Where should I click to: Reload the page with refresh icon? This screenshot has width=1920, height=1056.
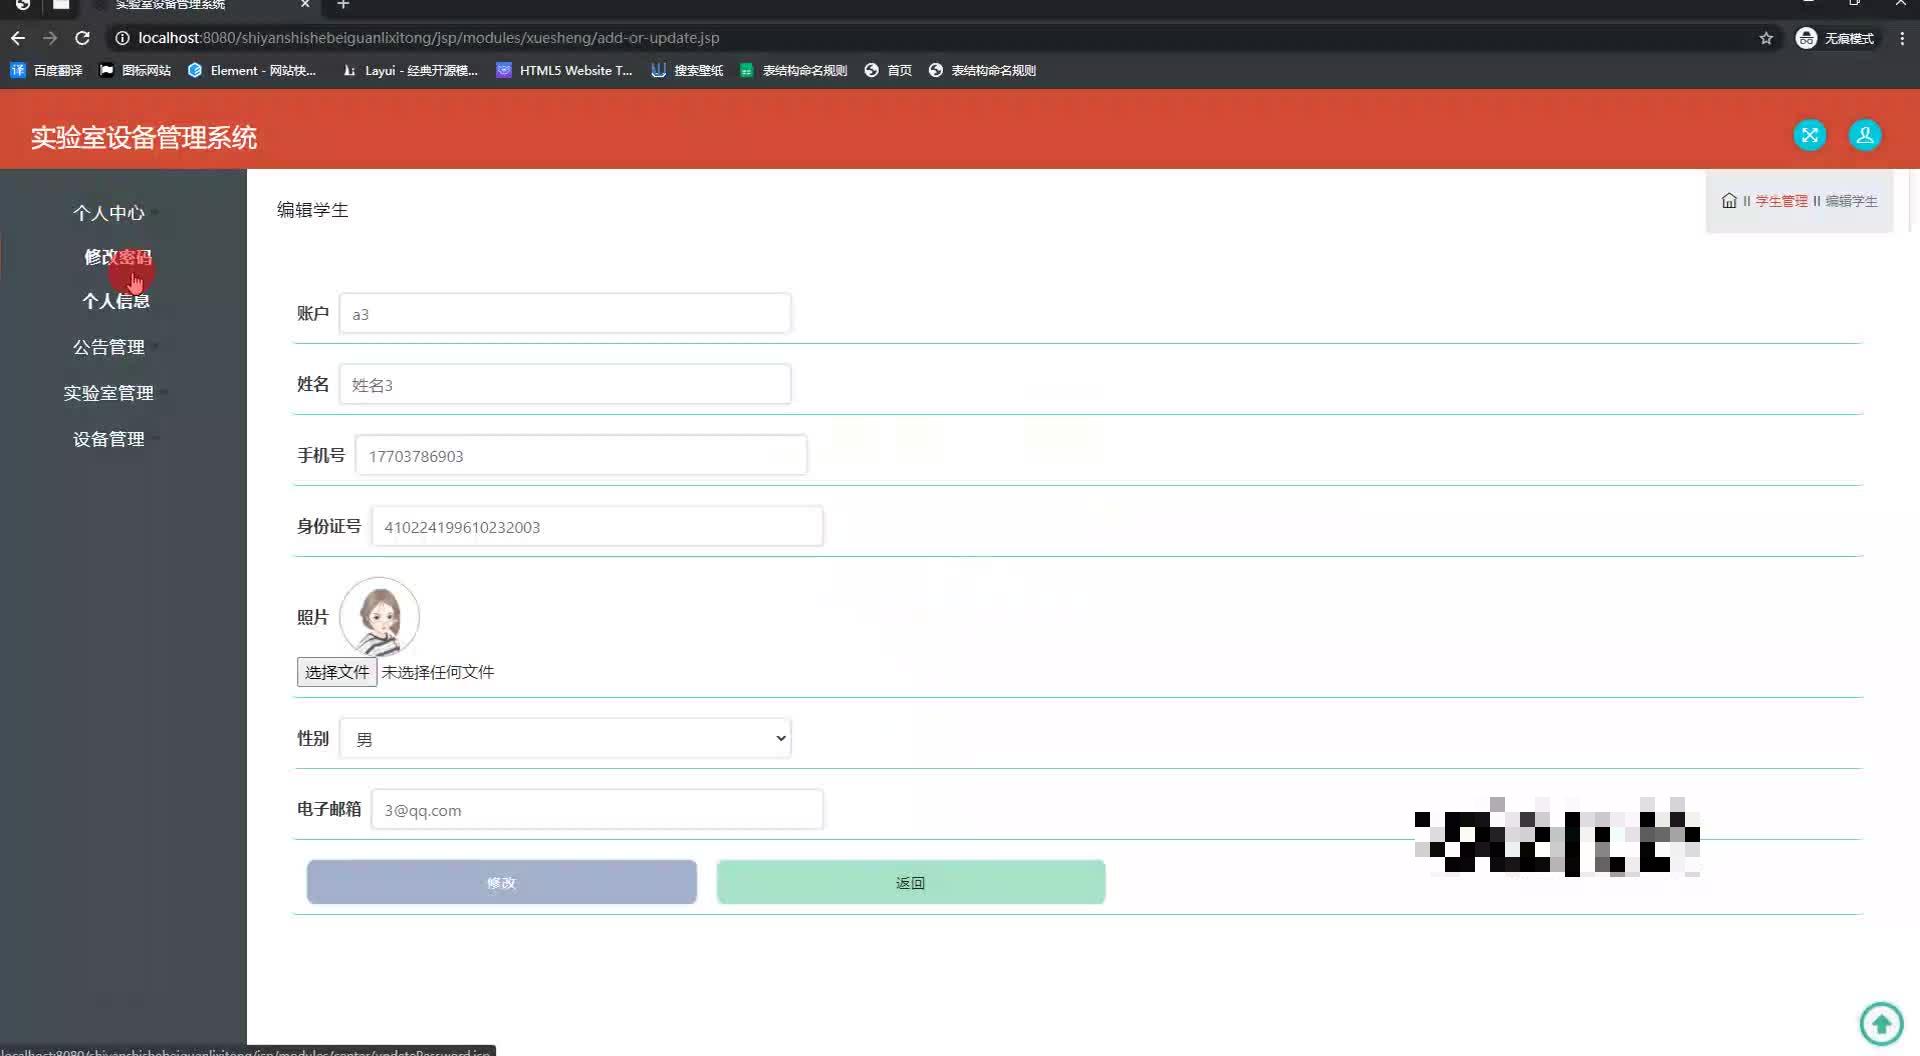(x=83, y=38)
